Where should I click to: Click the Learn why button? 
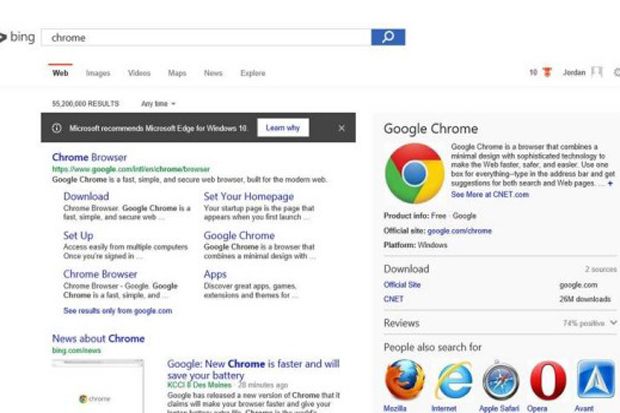[x=283, y=128]
